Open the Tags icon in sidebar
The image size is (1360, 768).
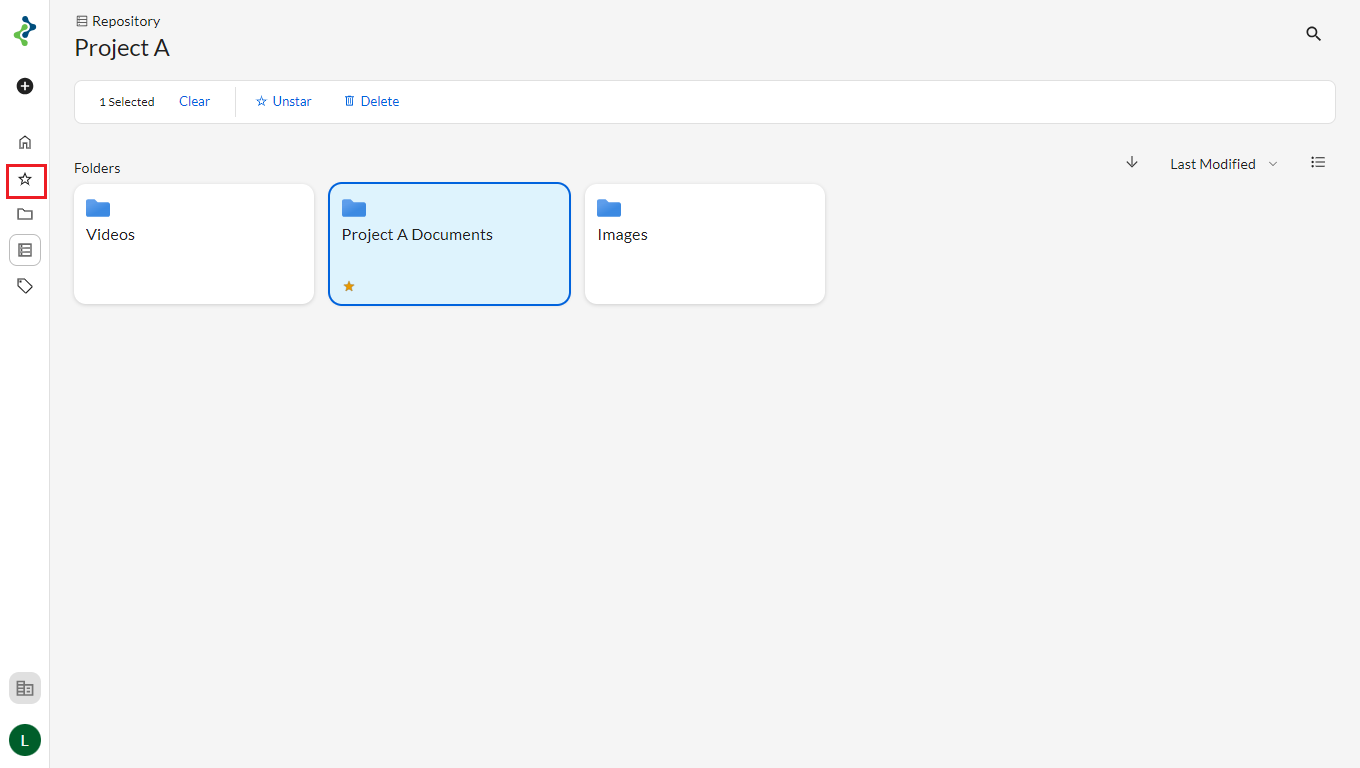point(25,286)
